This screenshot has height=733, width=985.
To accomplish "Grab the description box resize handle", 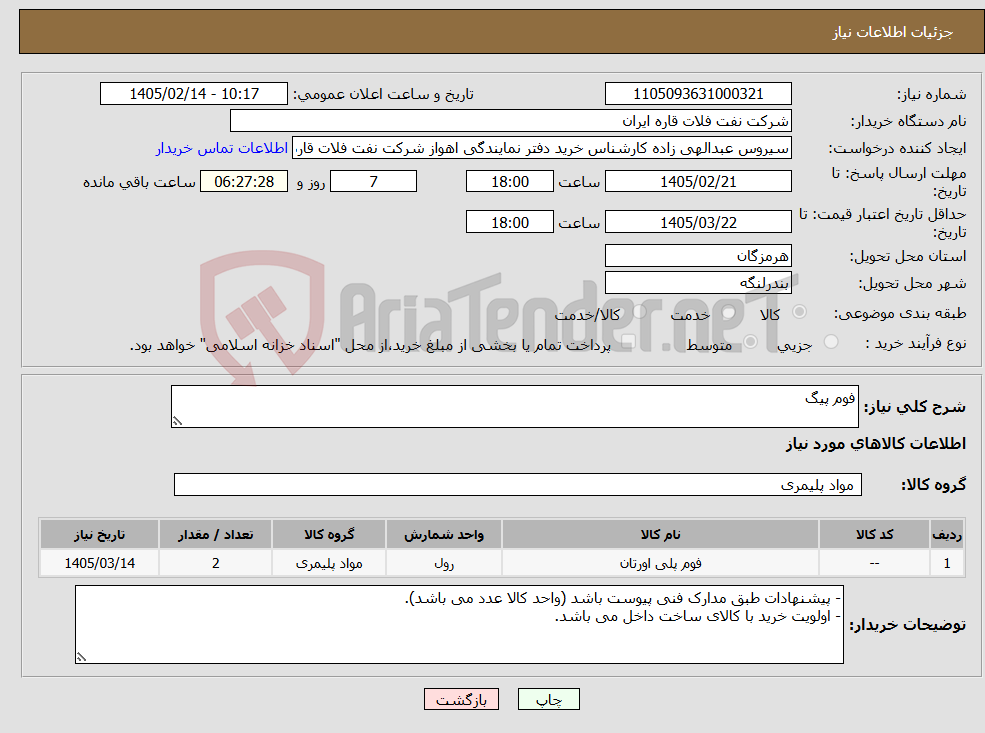I will (x=177, y=421).
